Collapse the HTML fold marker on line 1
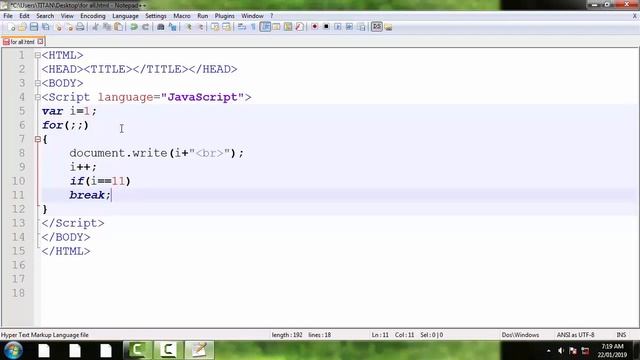Screen dimensions: 640x360 click(x=38, y=55)
